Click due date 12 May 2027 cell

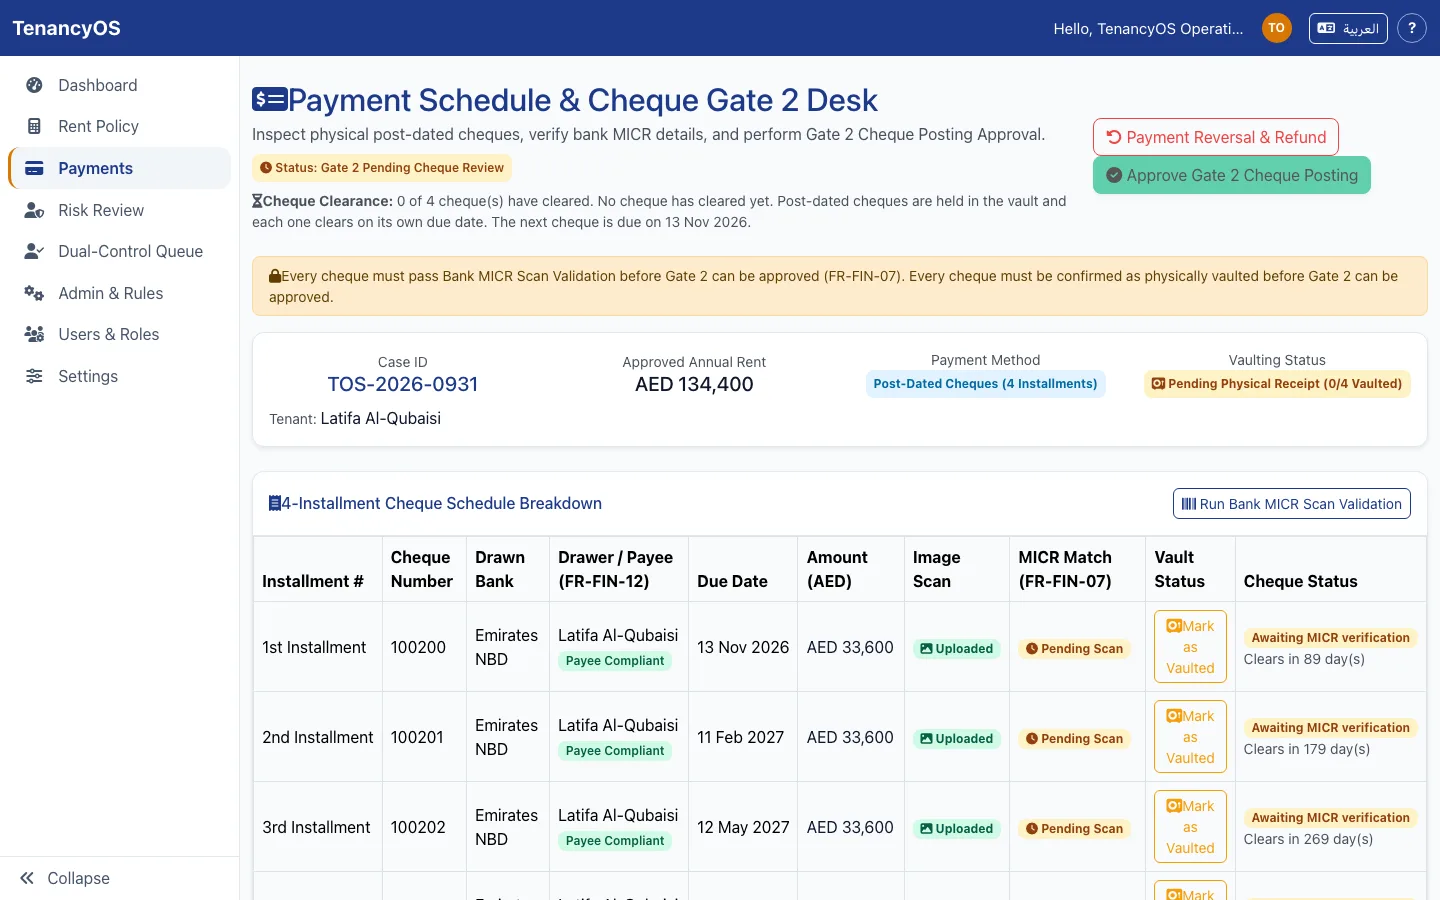[743, 827]
